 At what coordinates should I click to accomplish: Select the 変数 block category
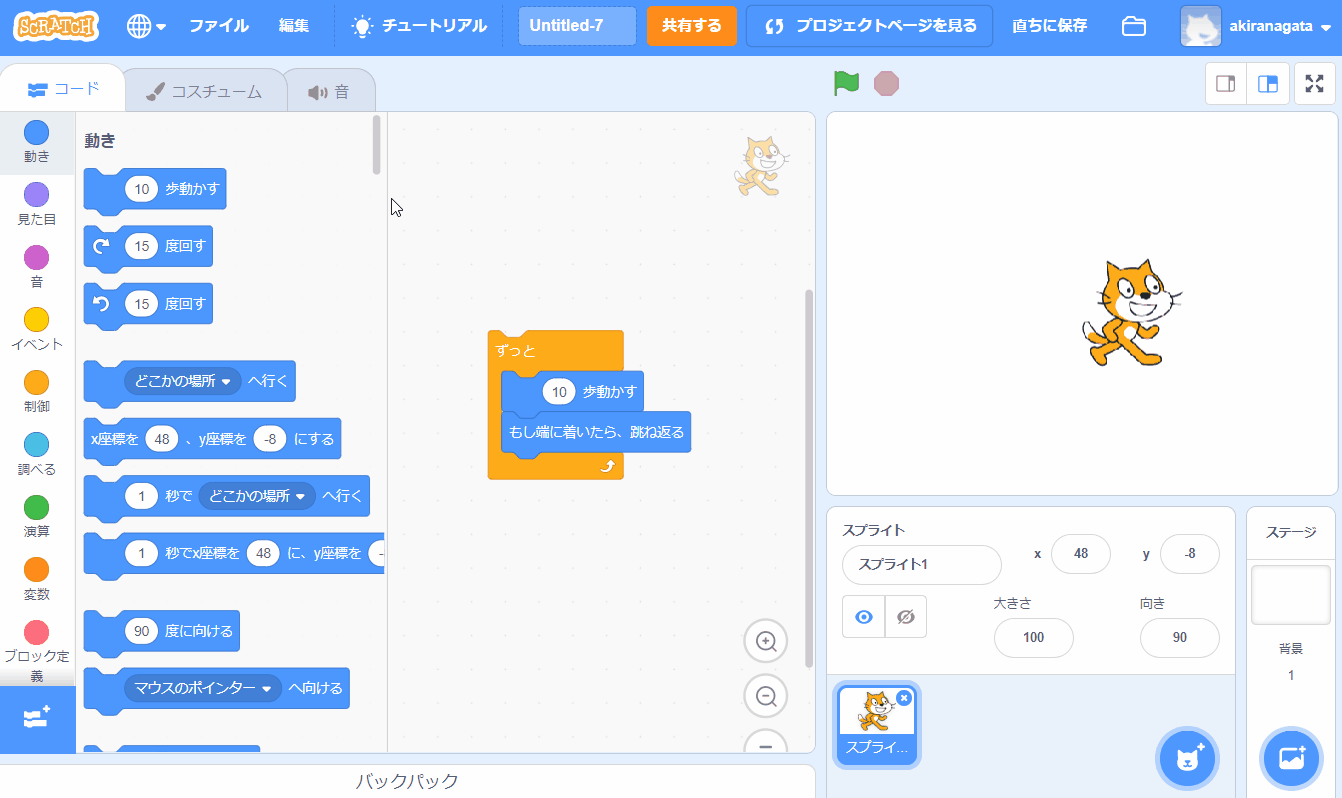pos(37,579)
